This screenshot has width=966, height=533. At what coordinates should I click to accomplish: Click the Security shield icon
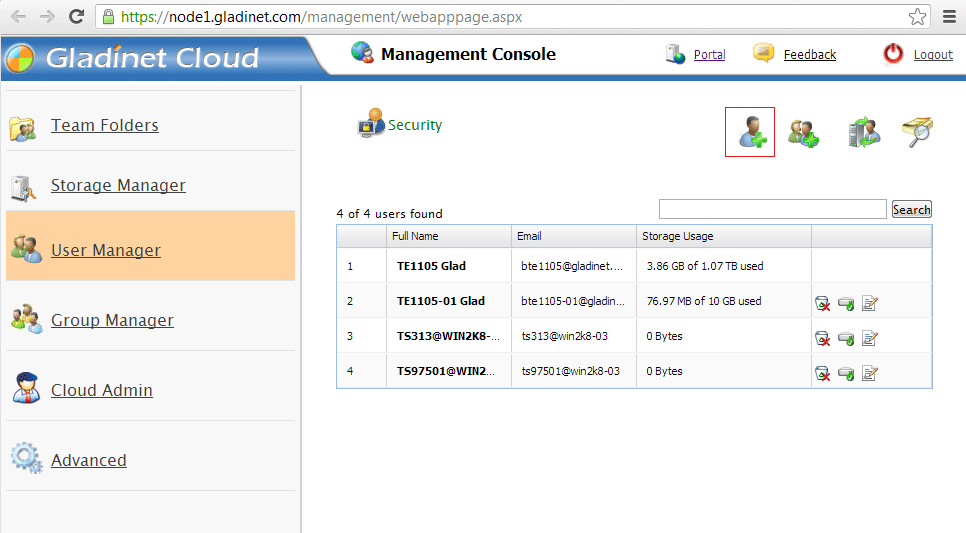pos(371,123)
